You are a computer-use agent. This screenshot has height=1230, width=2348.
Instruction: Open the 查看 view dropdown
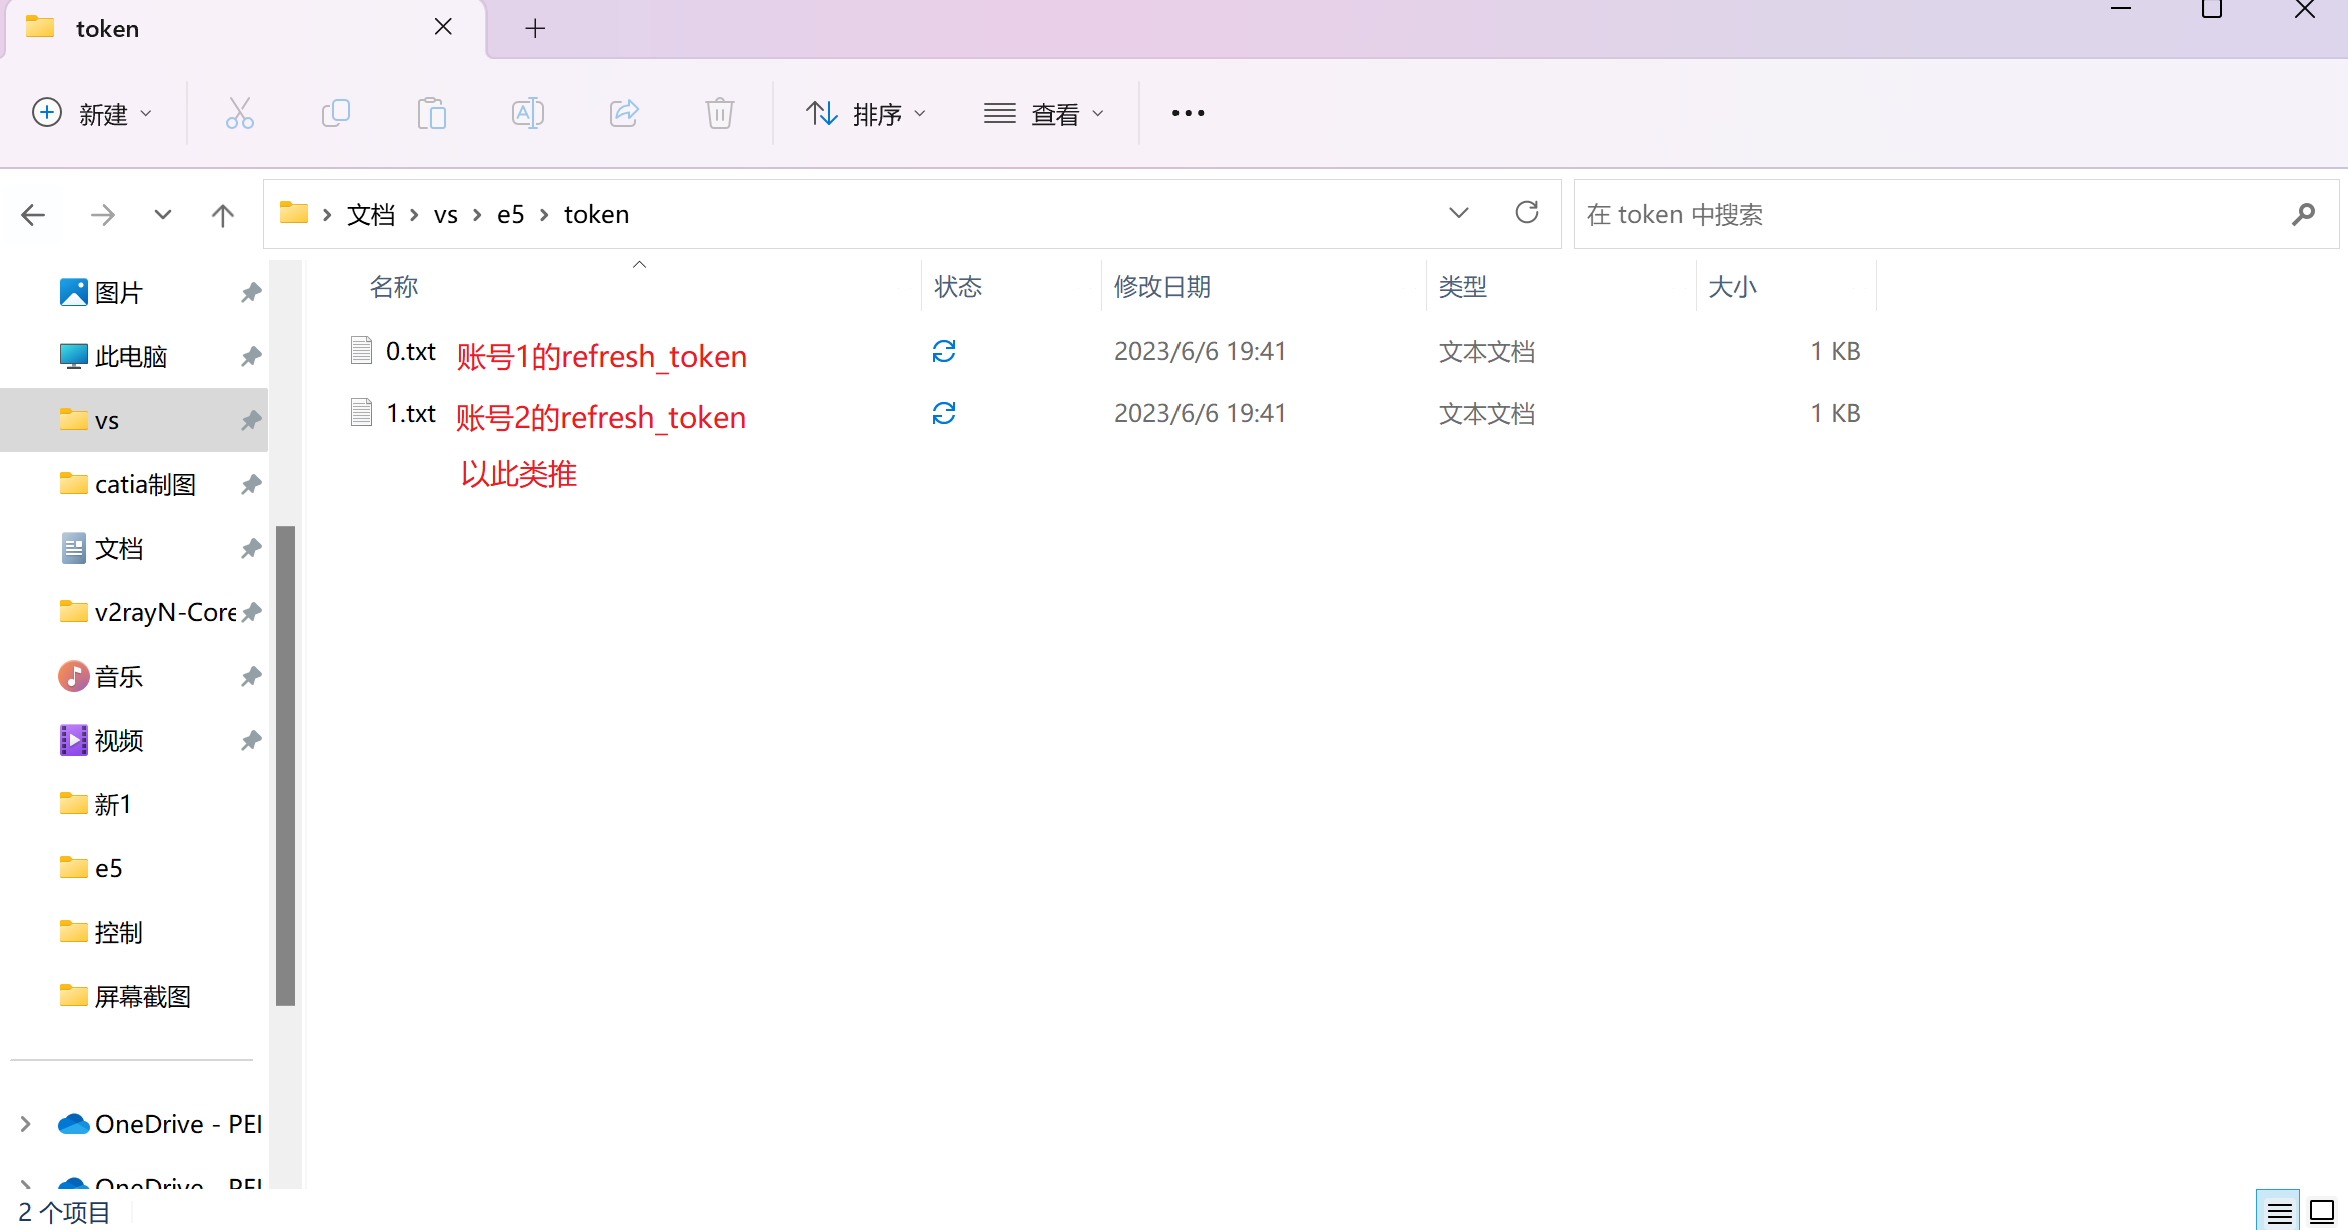pyautogui.click(x=1044, y=113)
